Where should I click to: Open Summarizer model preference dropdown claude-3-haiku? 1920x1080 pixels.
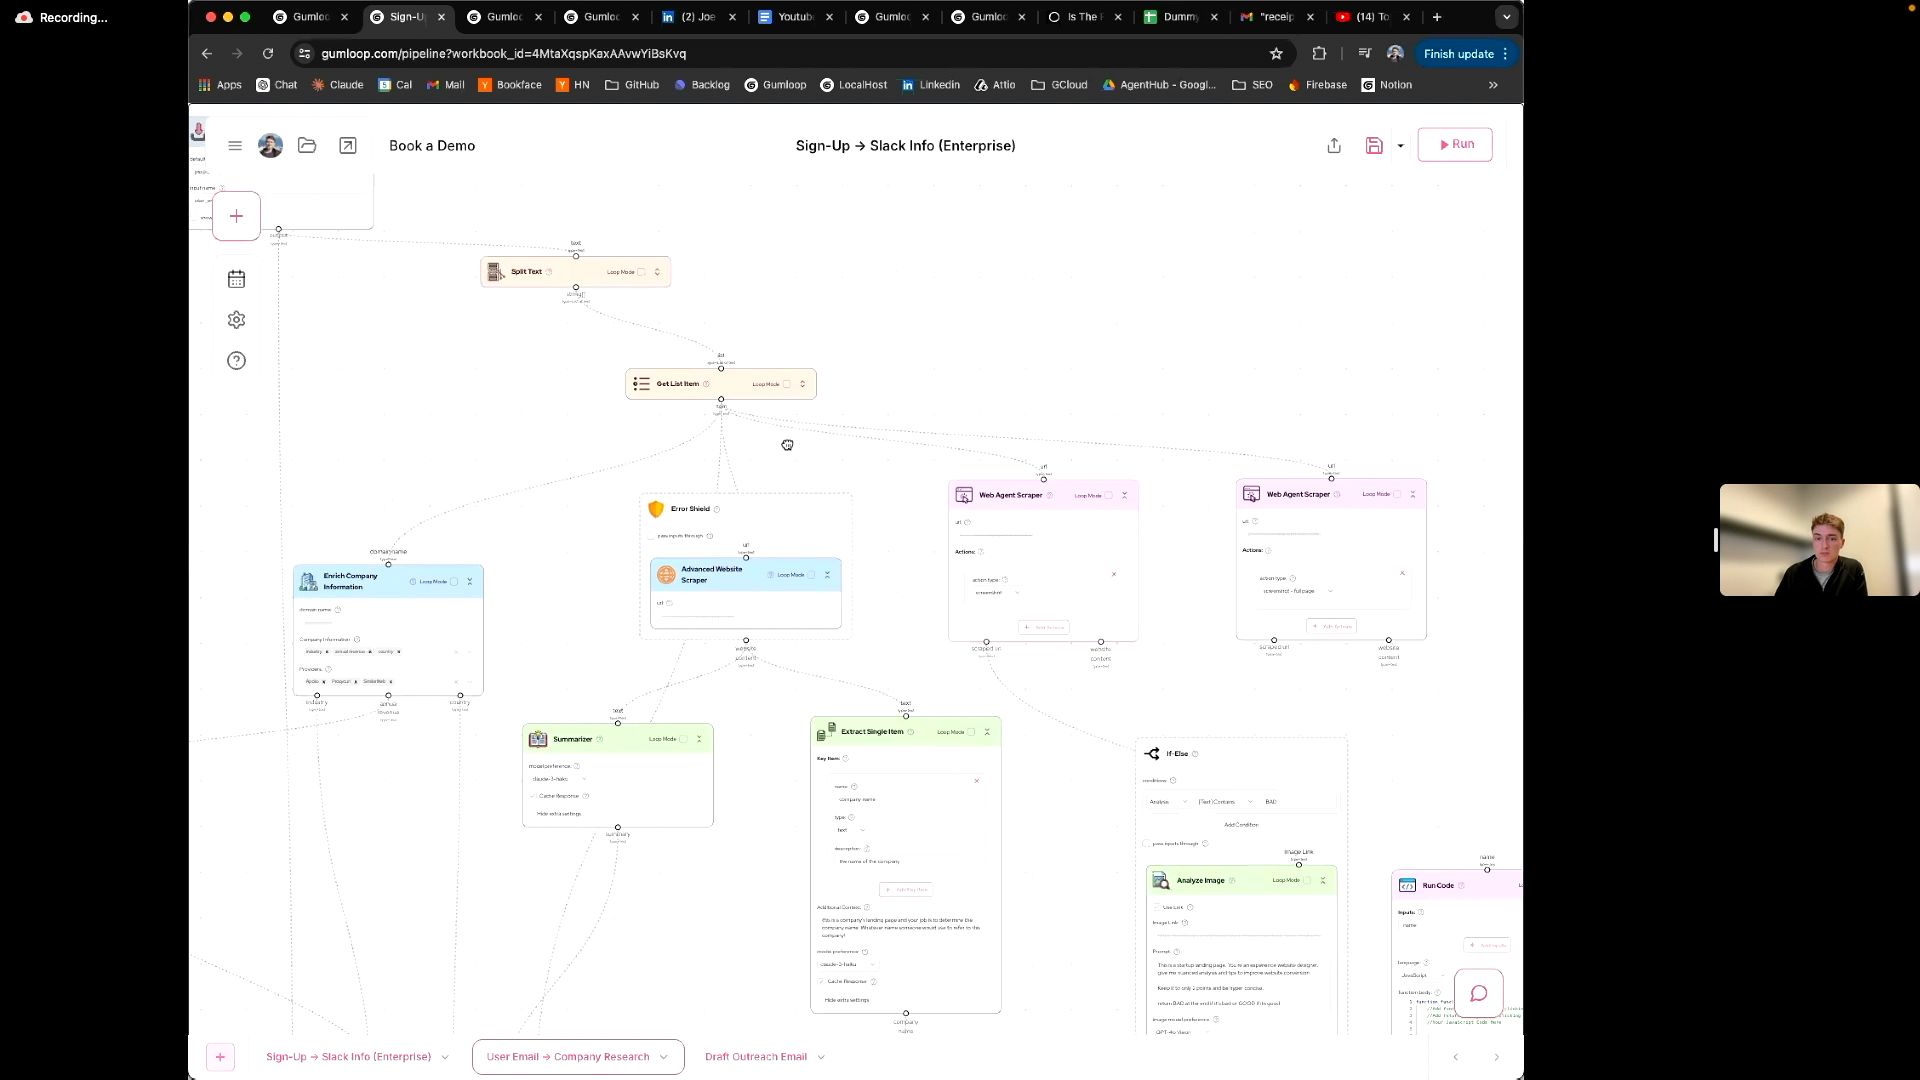[x=558, y=779]
